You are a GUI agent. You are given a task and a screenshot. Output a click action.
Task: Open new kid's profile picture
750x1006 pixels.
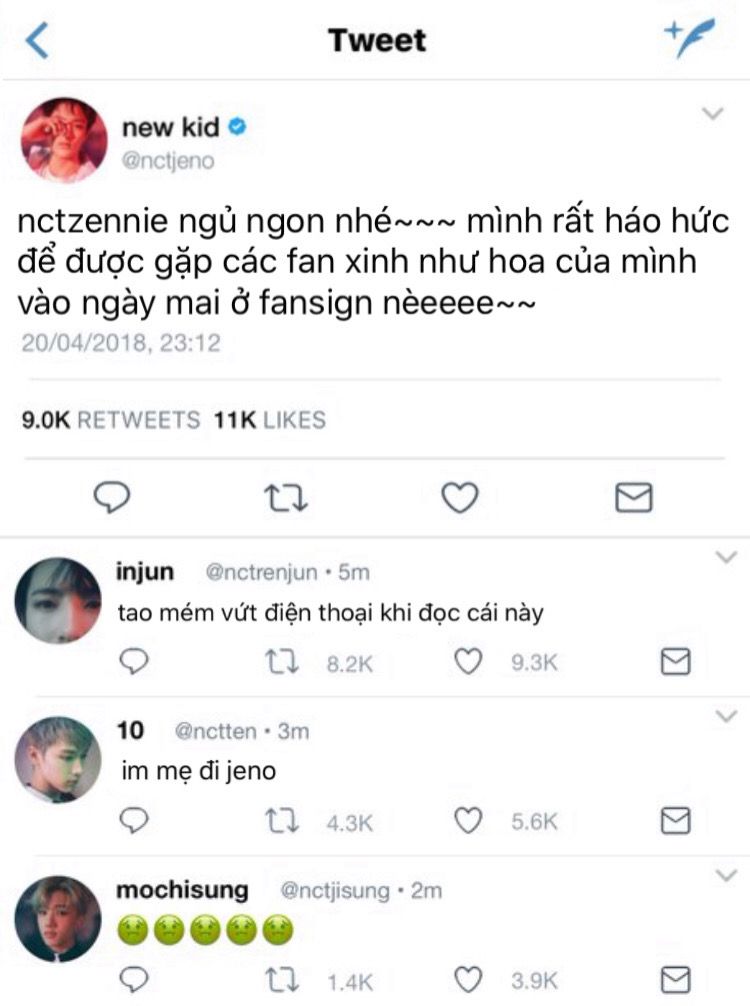64,141
